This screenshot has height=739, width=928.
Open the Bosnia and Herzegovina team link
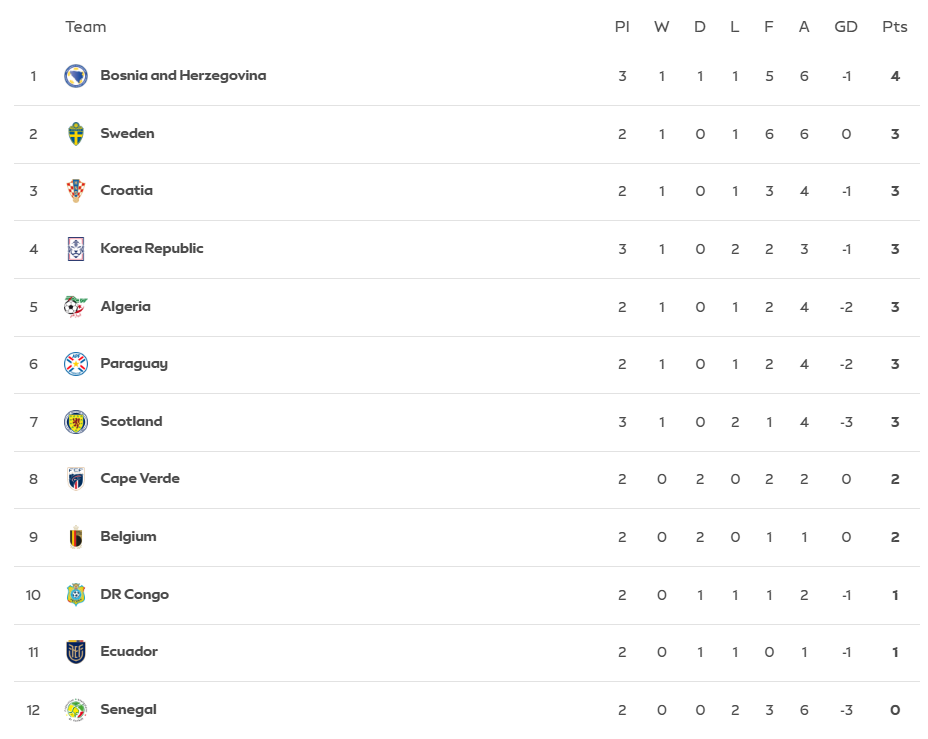click(x=183, y=75)
